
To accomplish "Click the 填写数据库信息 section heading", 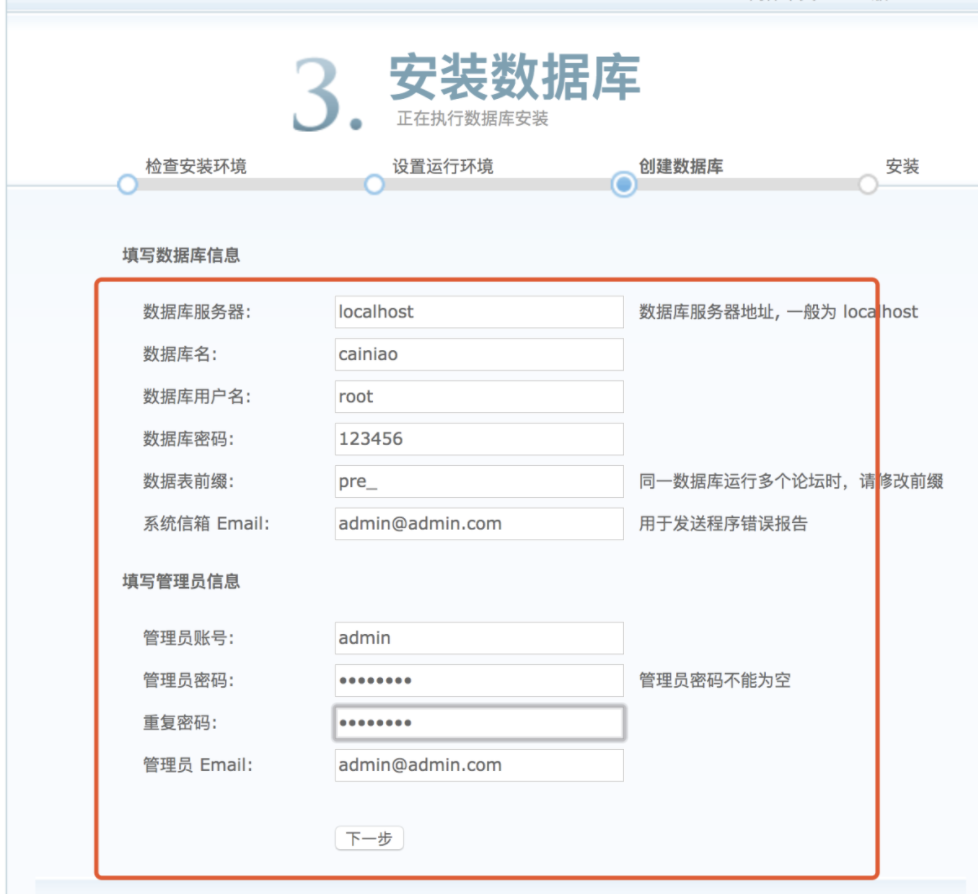I will [x=181, y=255].
